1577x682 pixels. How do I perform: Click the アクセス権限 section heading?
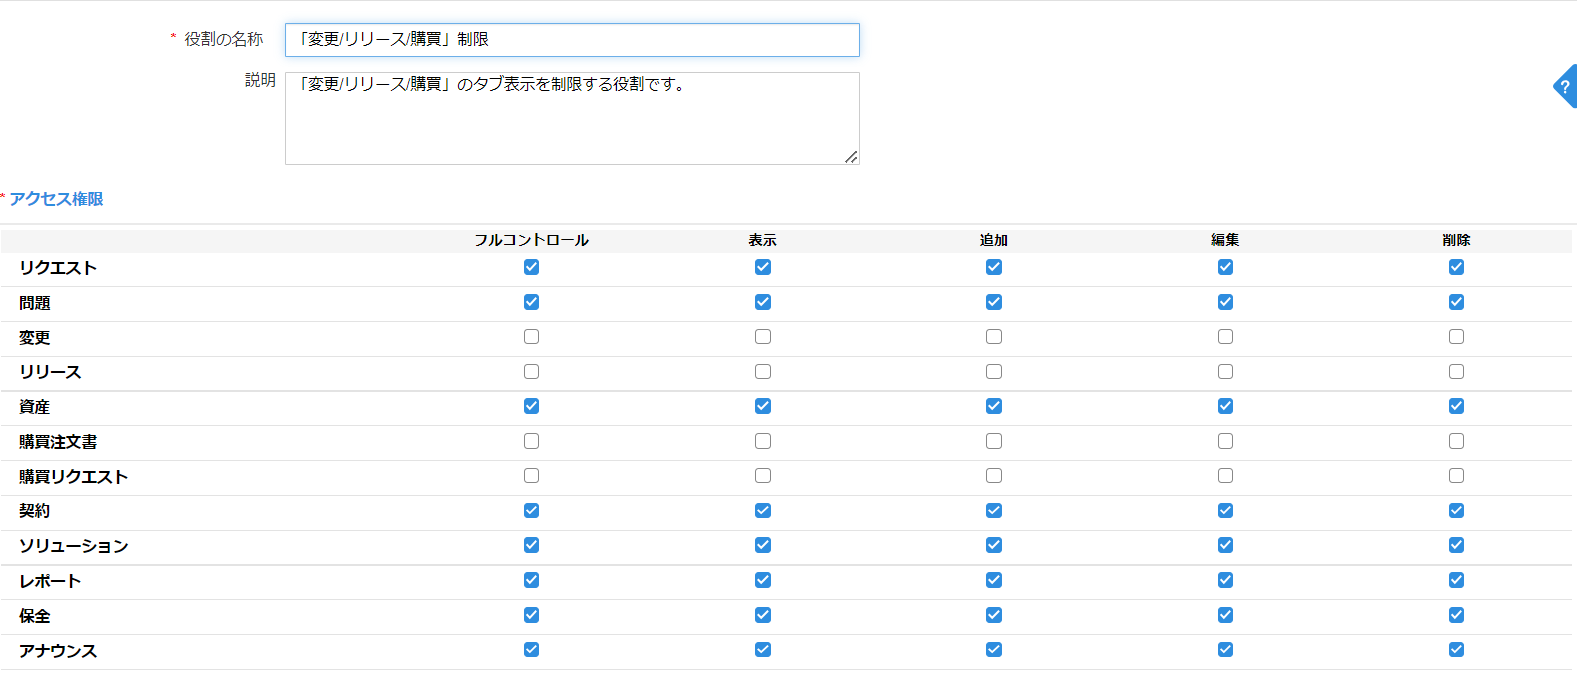(x=56, y=199)
